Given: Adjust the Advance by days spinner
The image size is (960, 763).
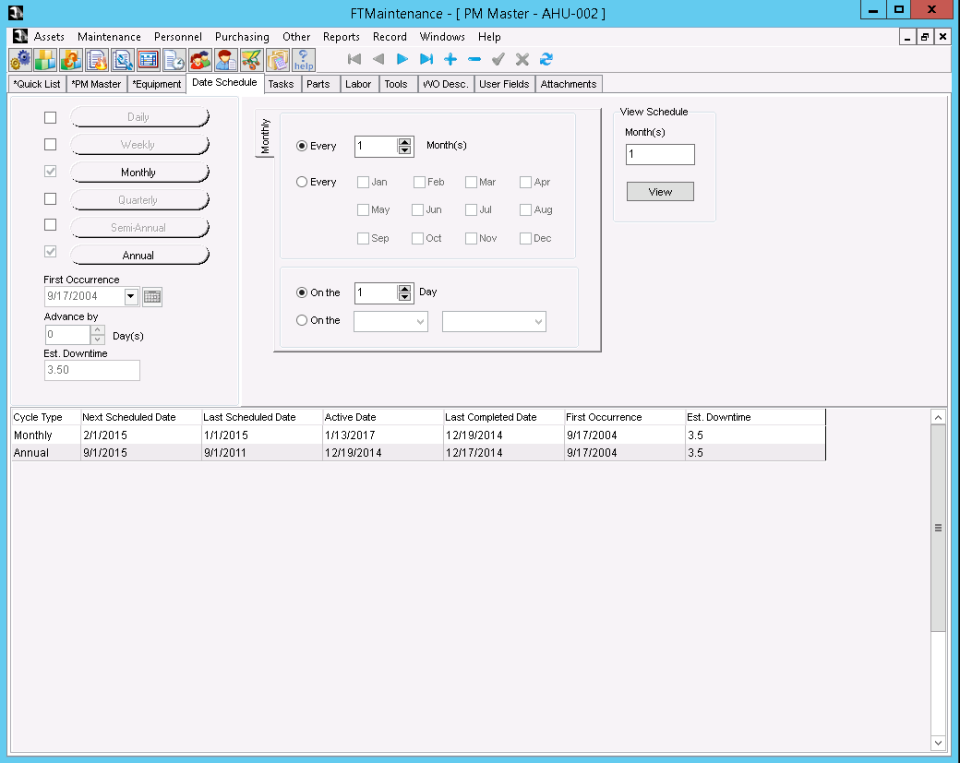Looking at the screenshot, I should (x=97, y=334).
